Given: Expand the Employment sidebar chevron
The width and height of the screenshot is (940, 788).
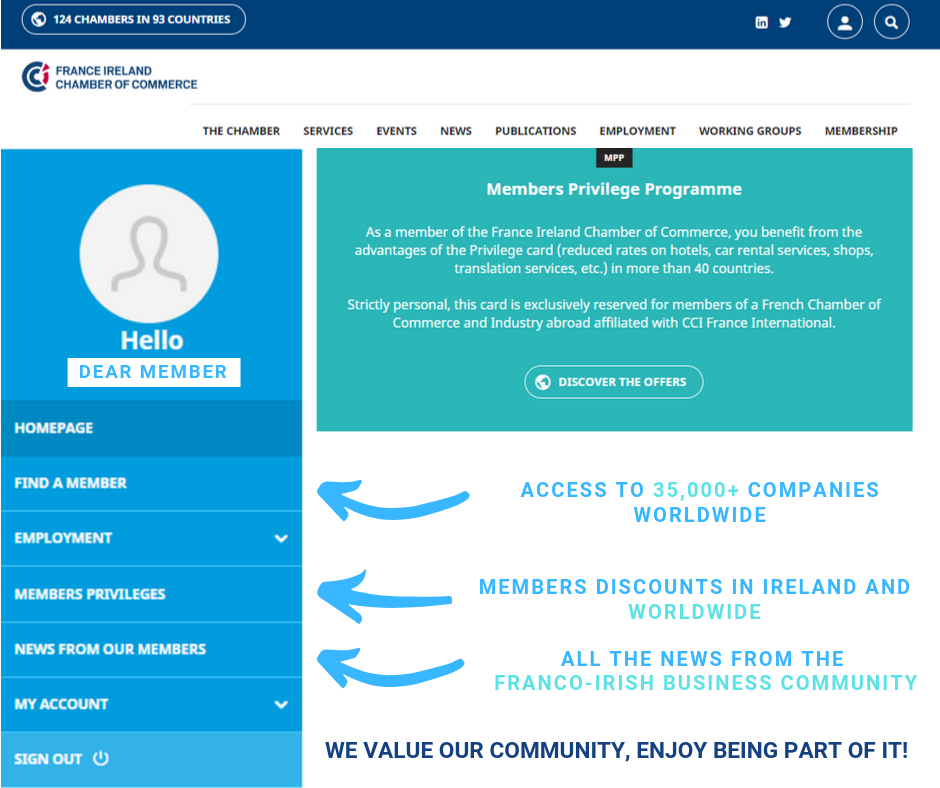Looking at the screenshot, I should (281, 538).
